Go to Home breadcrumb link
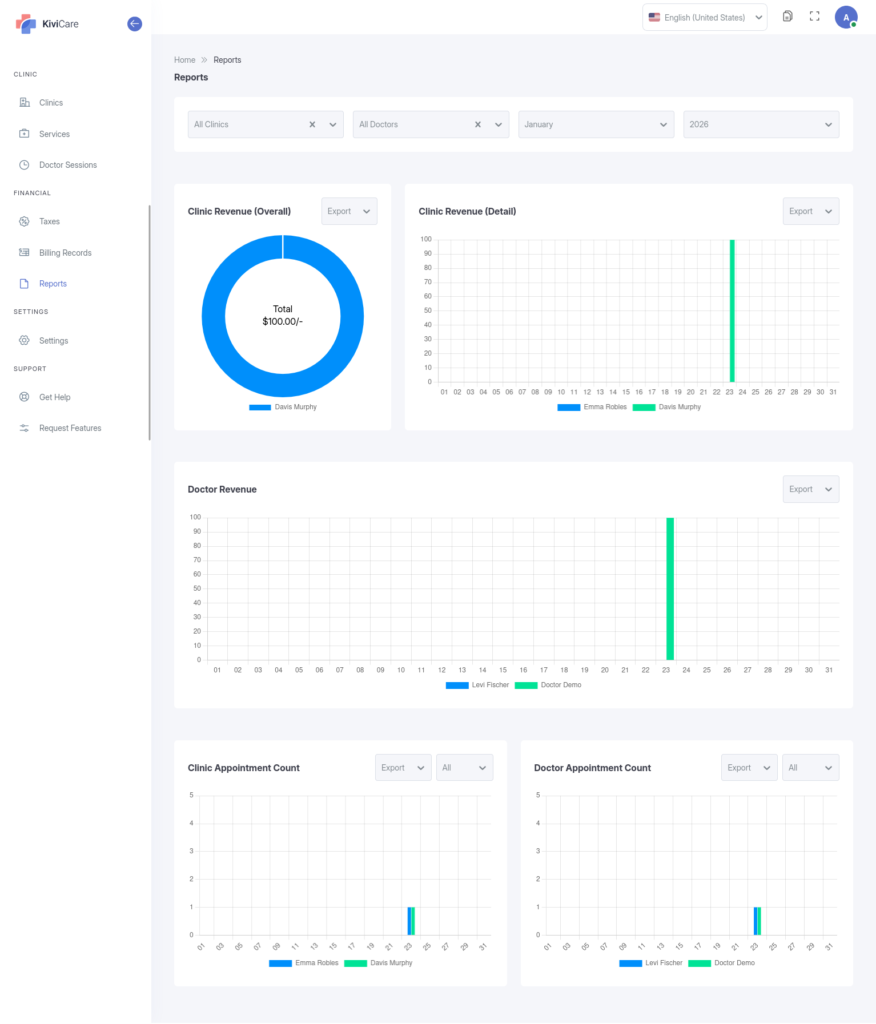Viewport: 876px width, 1024px height. 185,60
